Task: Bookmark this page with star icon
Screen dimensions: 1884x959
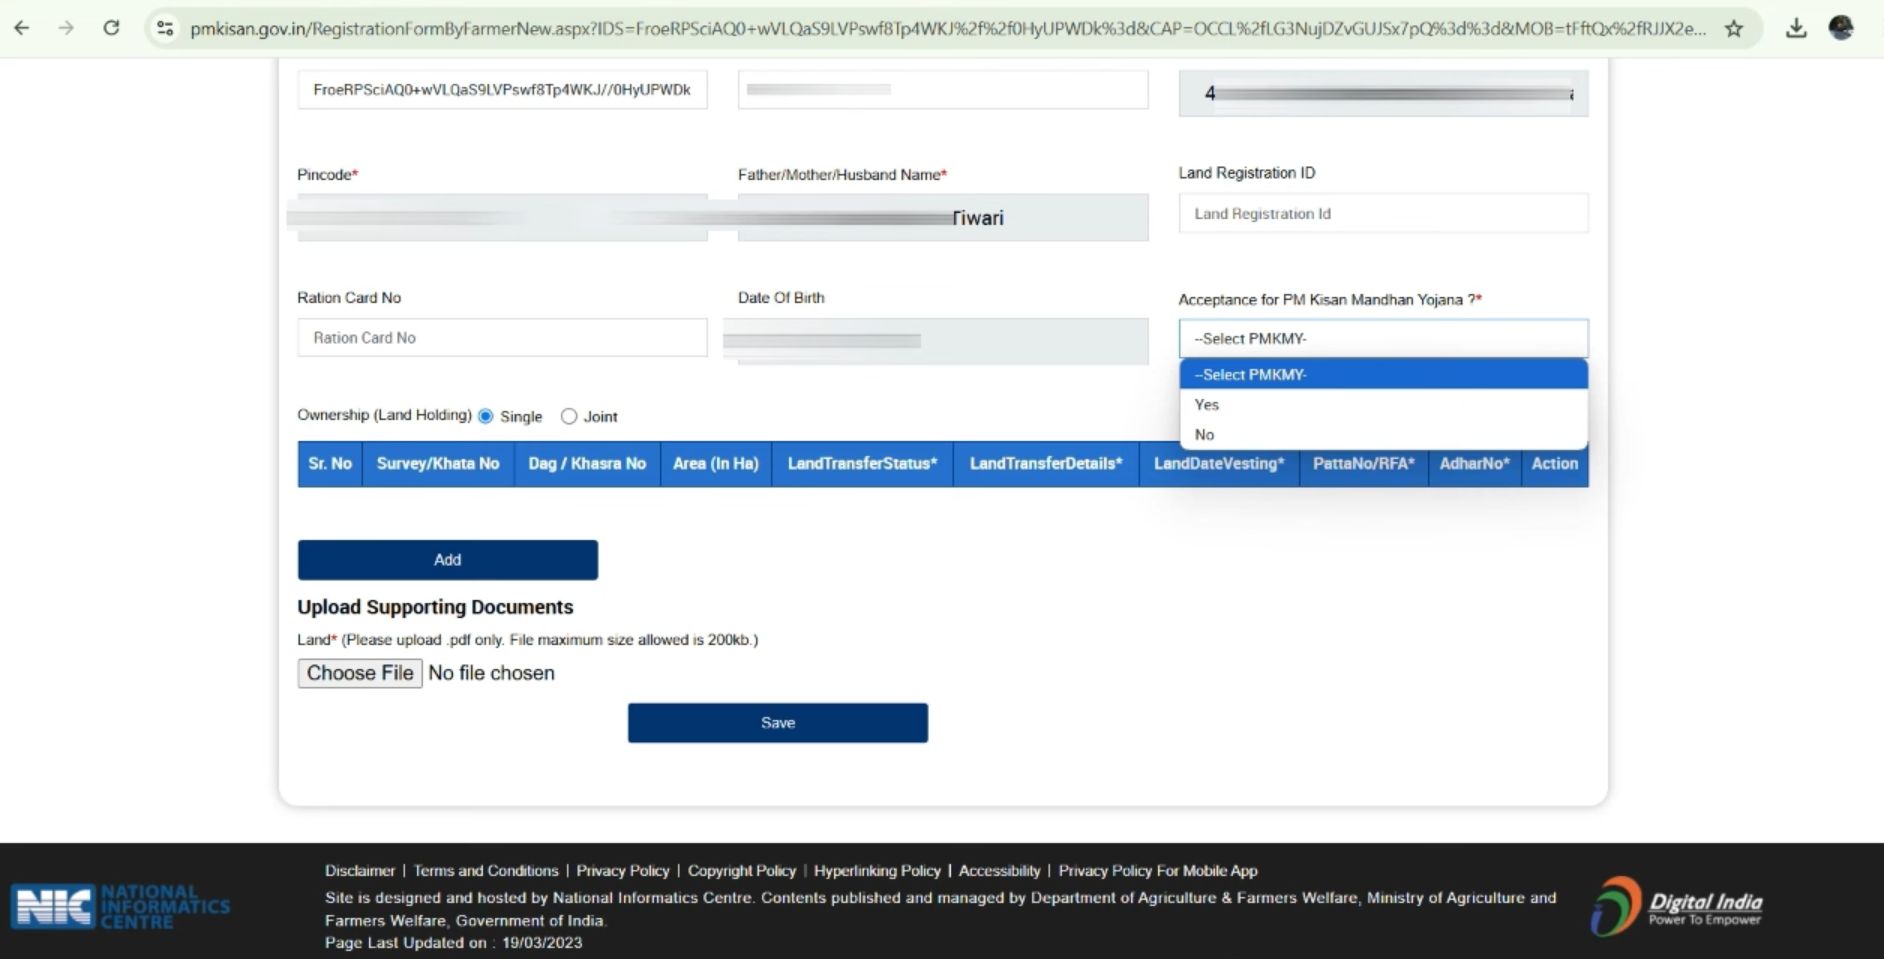Action: 1734,29
